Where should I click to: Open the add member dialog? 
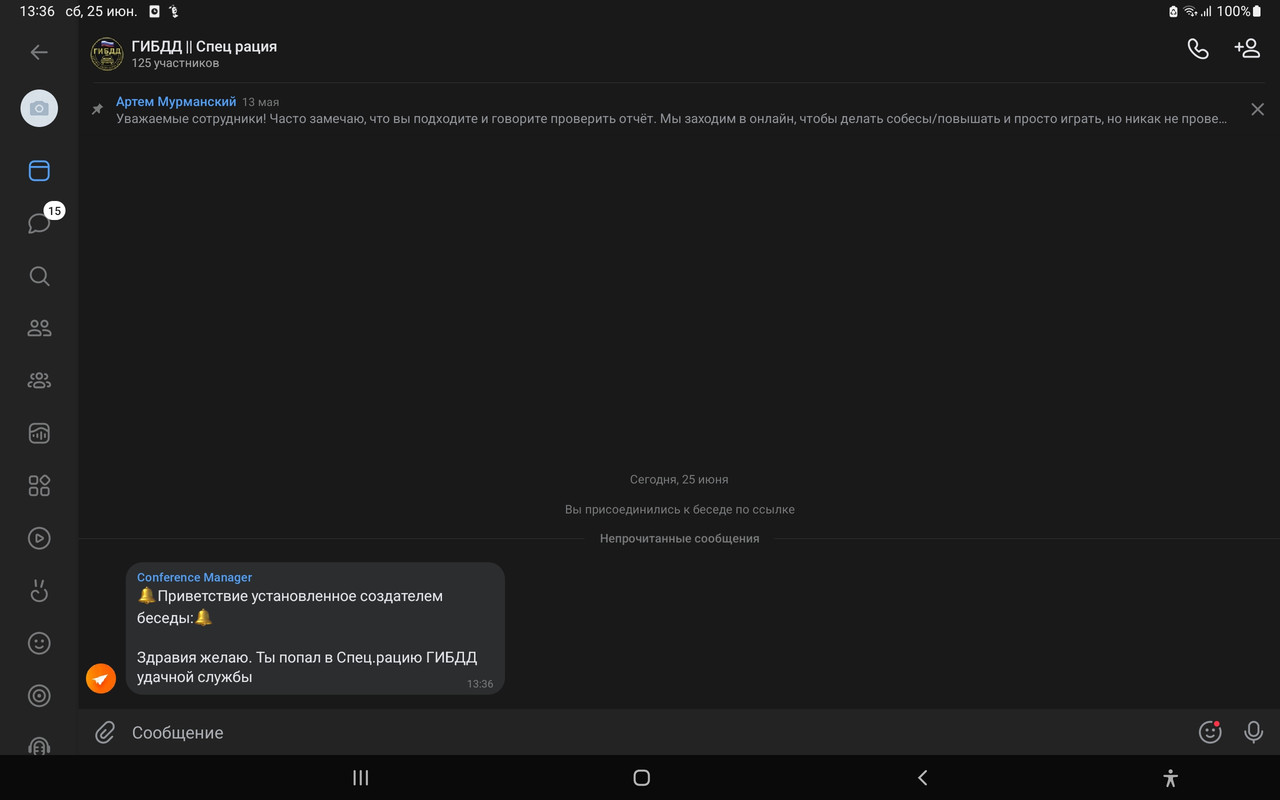click(1247, 47)
